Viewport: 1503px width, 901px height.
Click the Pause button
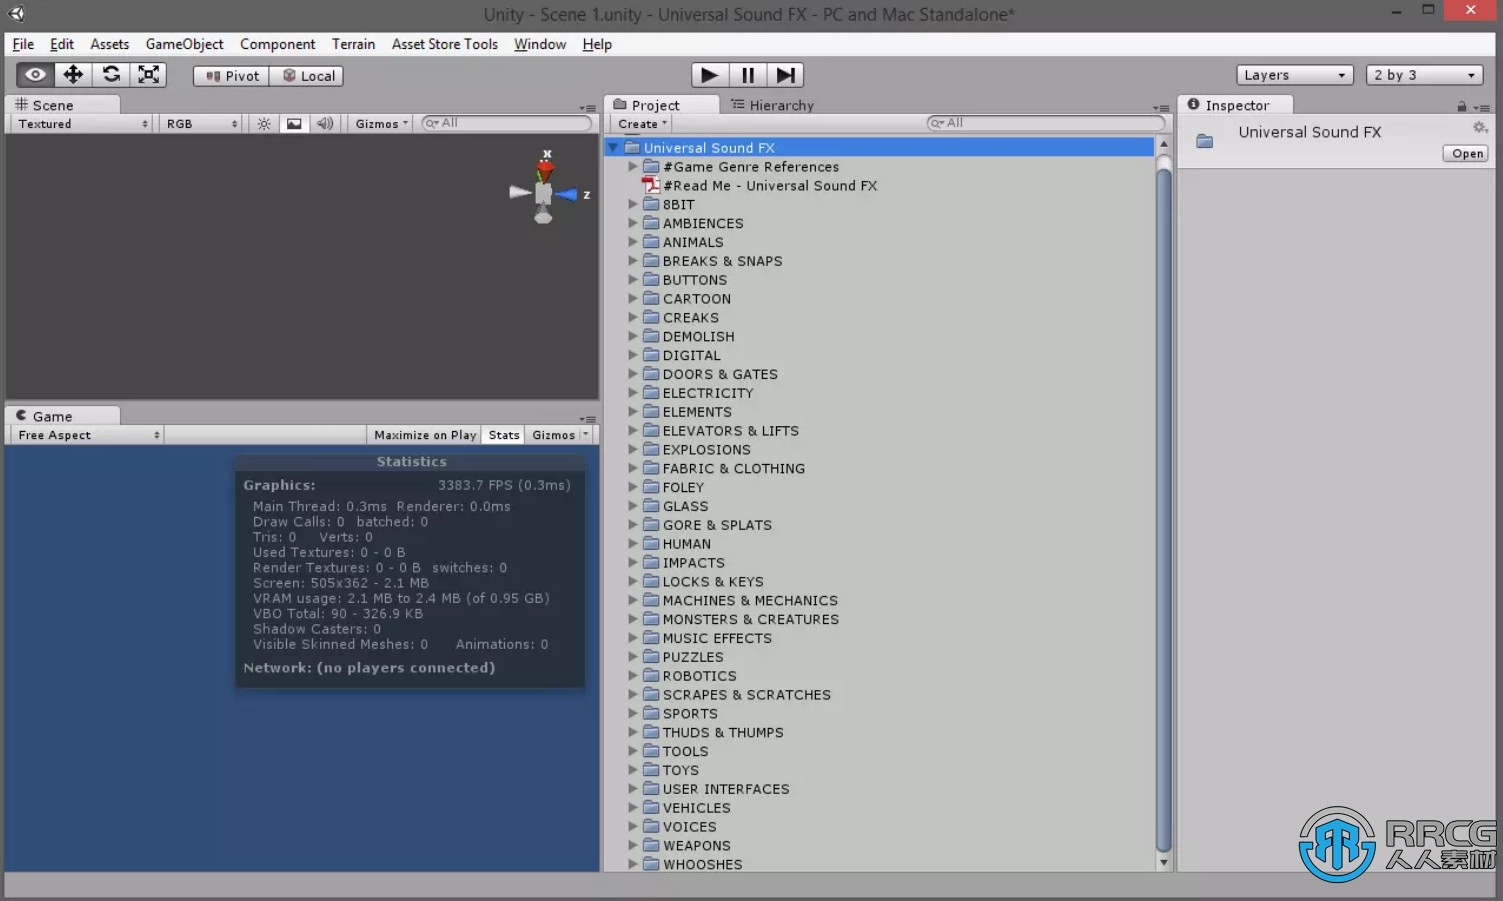click(x=747, y=75)
